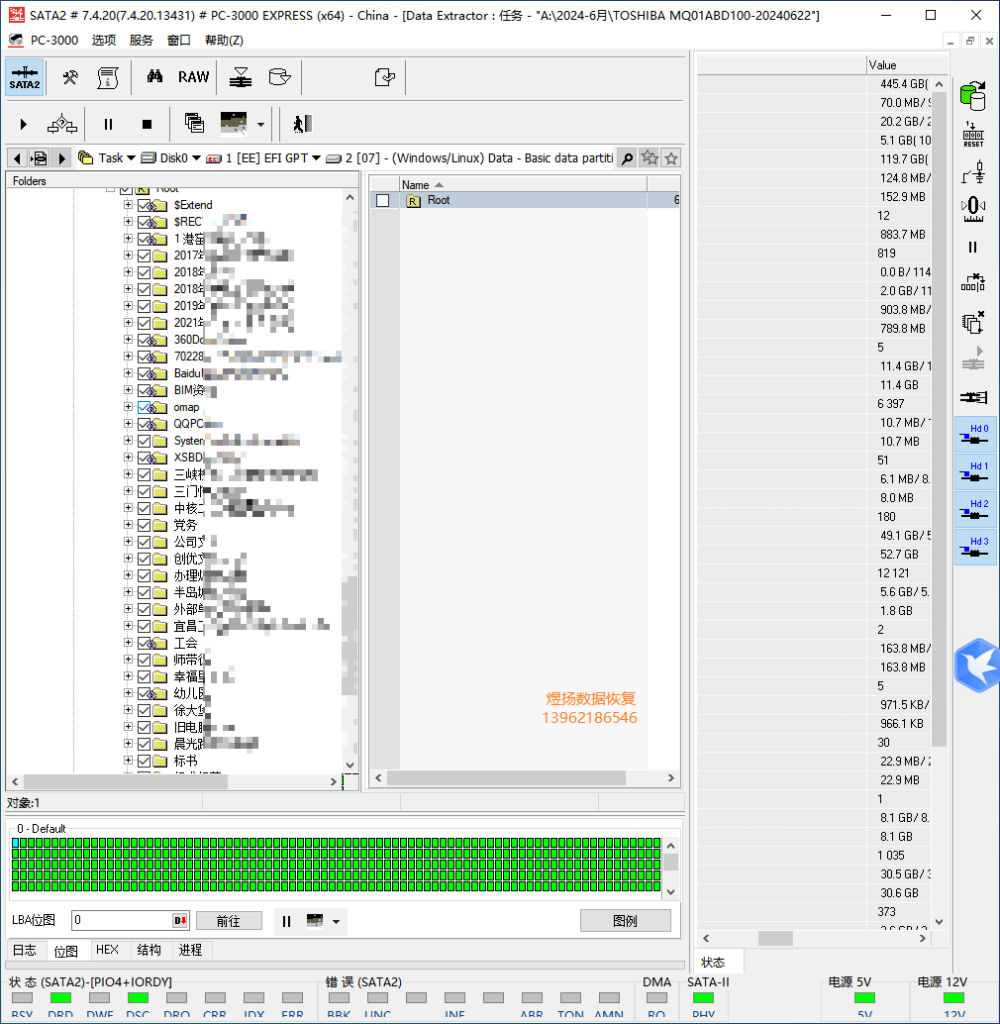1000x1024 pixels.
Task: Start RAW recovery mode
Action: click(193, 77)
